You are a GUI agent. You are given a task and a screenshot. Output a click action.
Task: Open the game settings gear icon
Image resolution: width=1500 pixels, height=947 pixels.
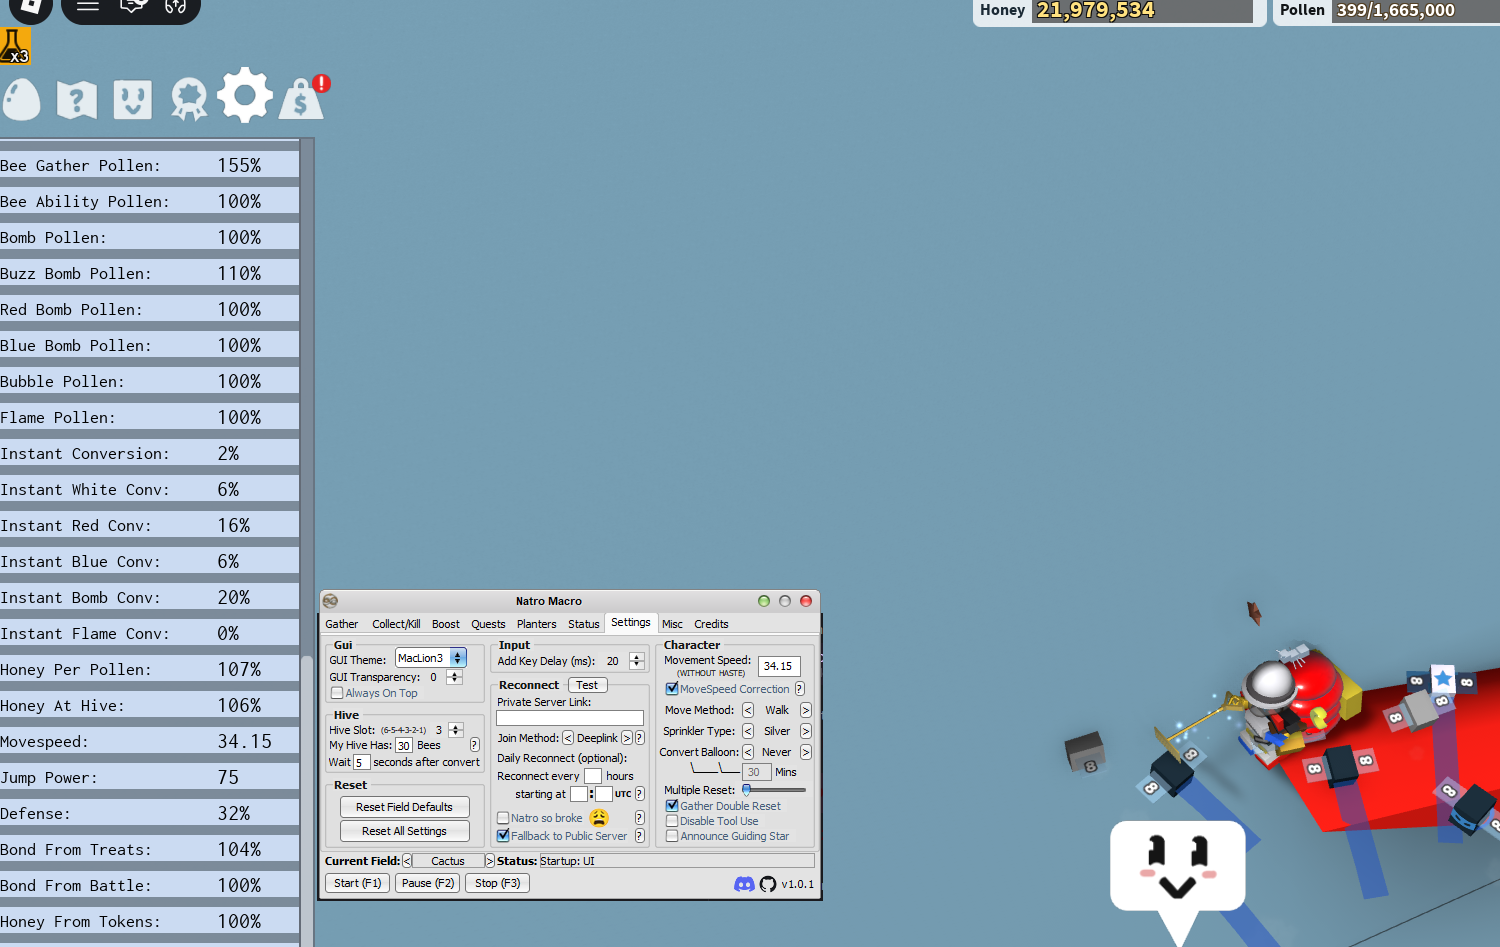[245, 96]
